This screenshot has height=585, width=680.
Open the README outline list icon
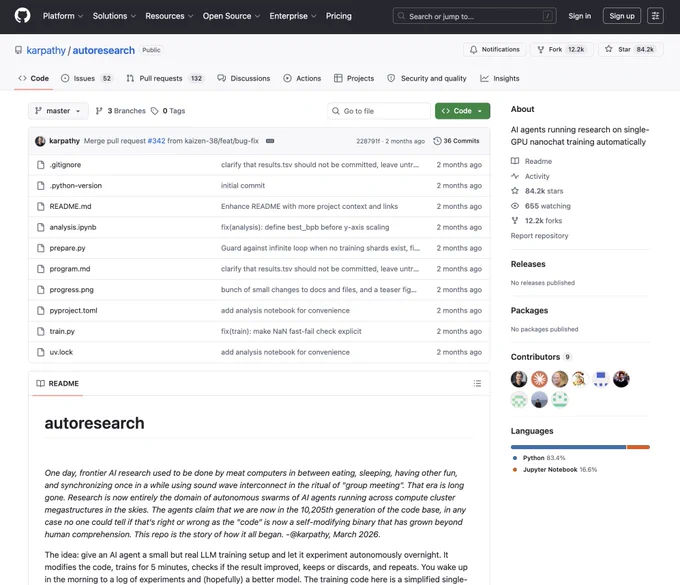click(x=477, y=383)
